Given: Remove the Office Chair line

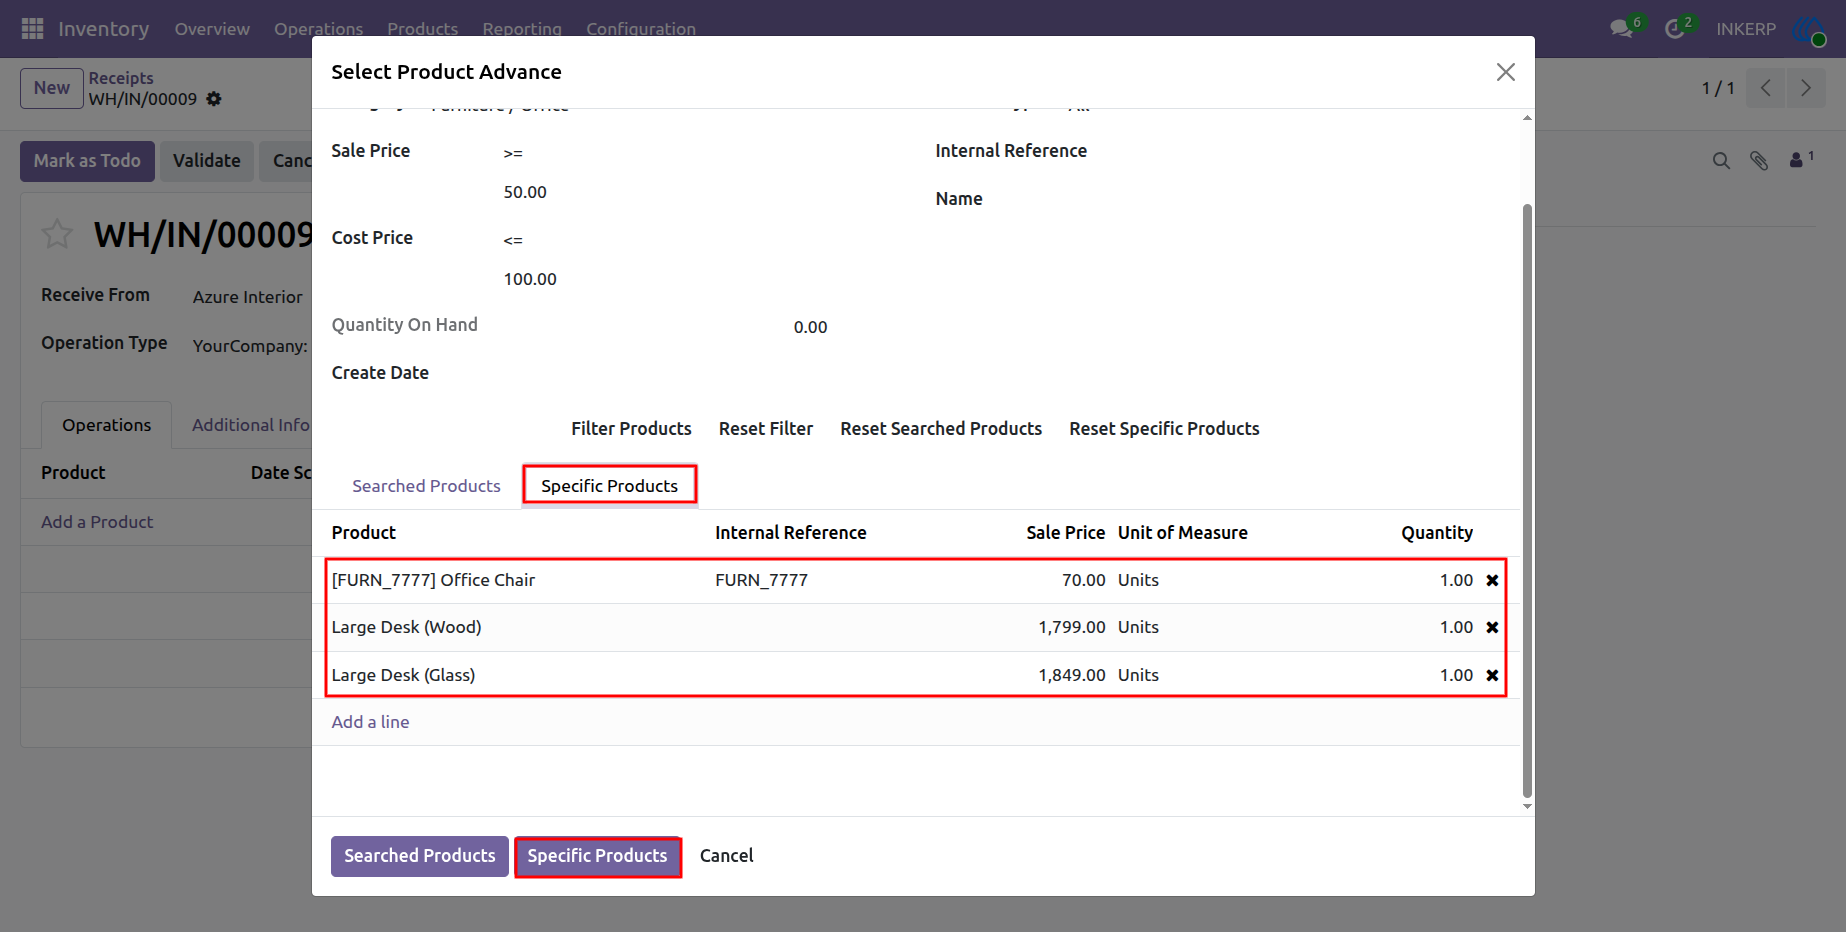Looking at the screenshot, I should (x=1492, y=580).
